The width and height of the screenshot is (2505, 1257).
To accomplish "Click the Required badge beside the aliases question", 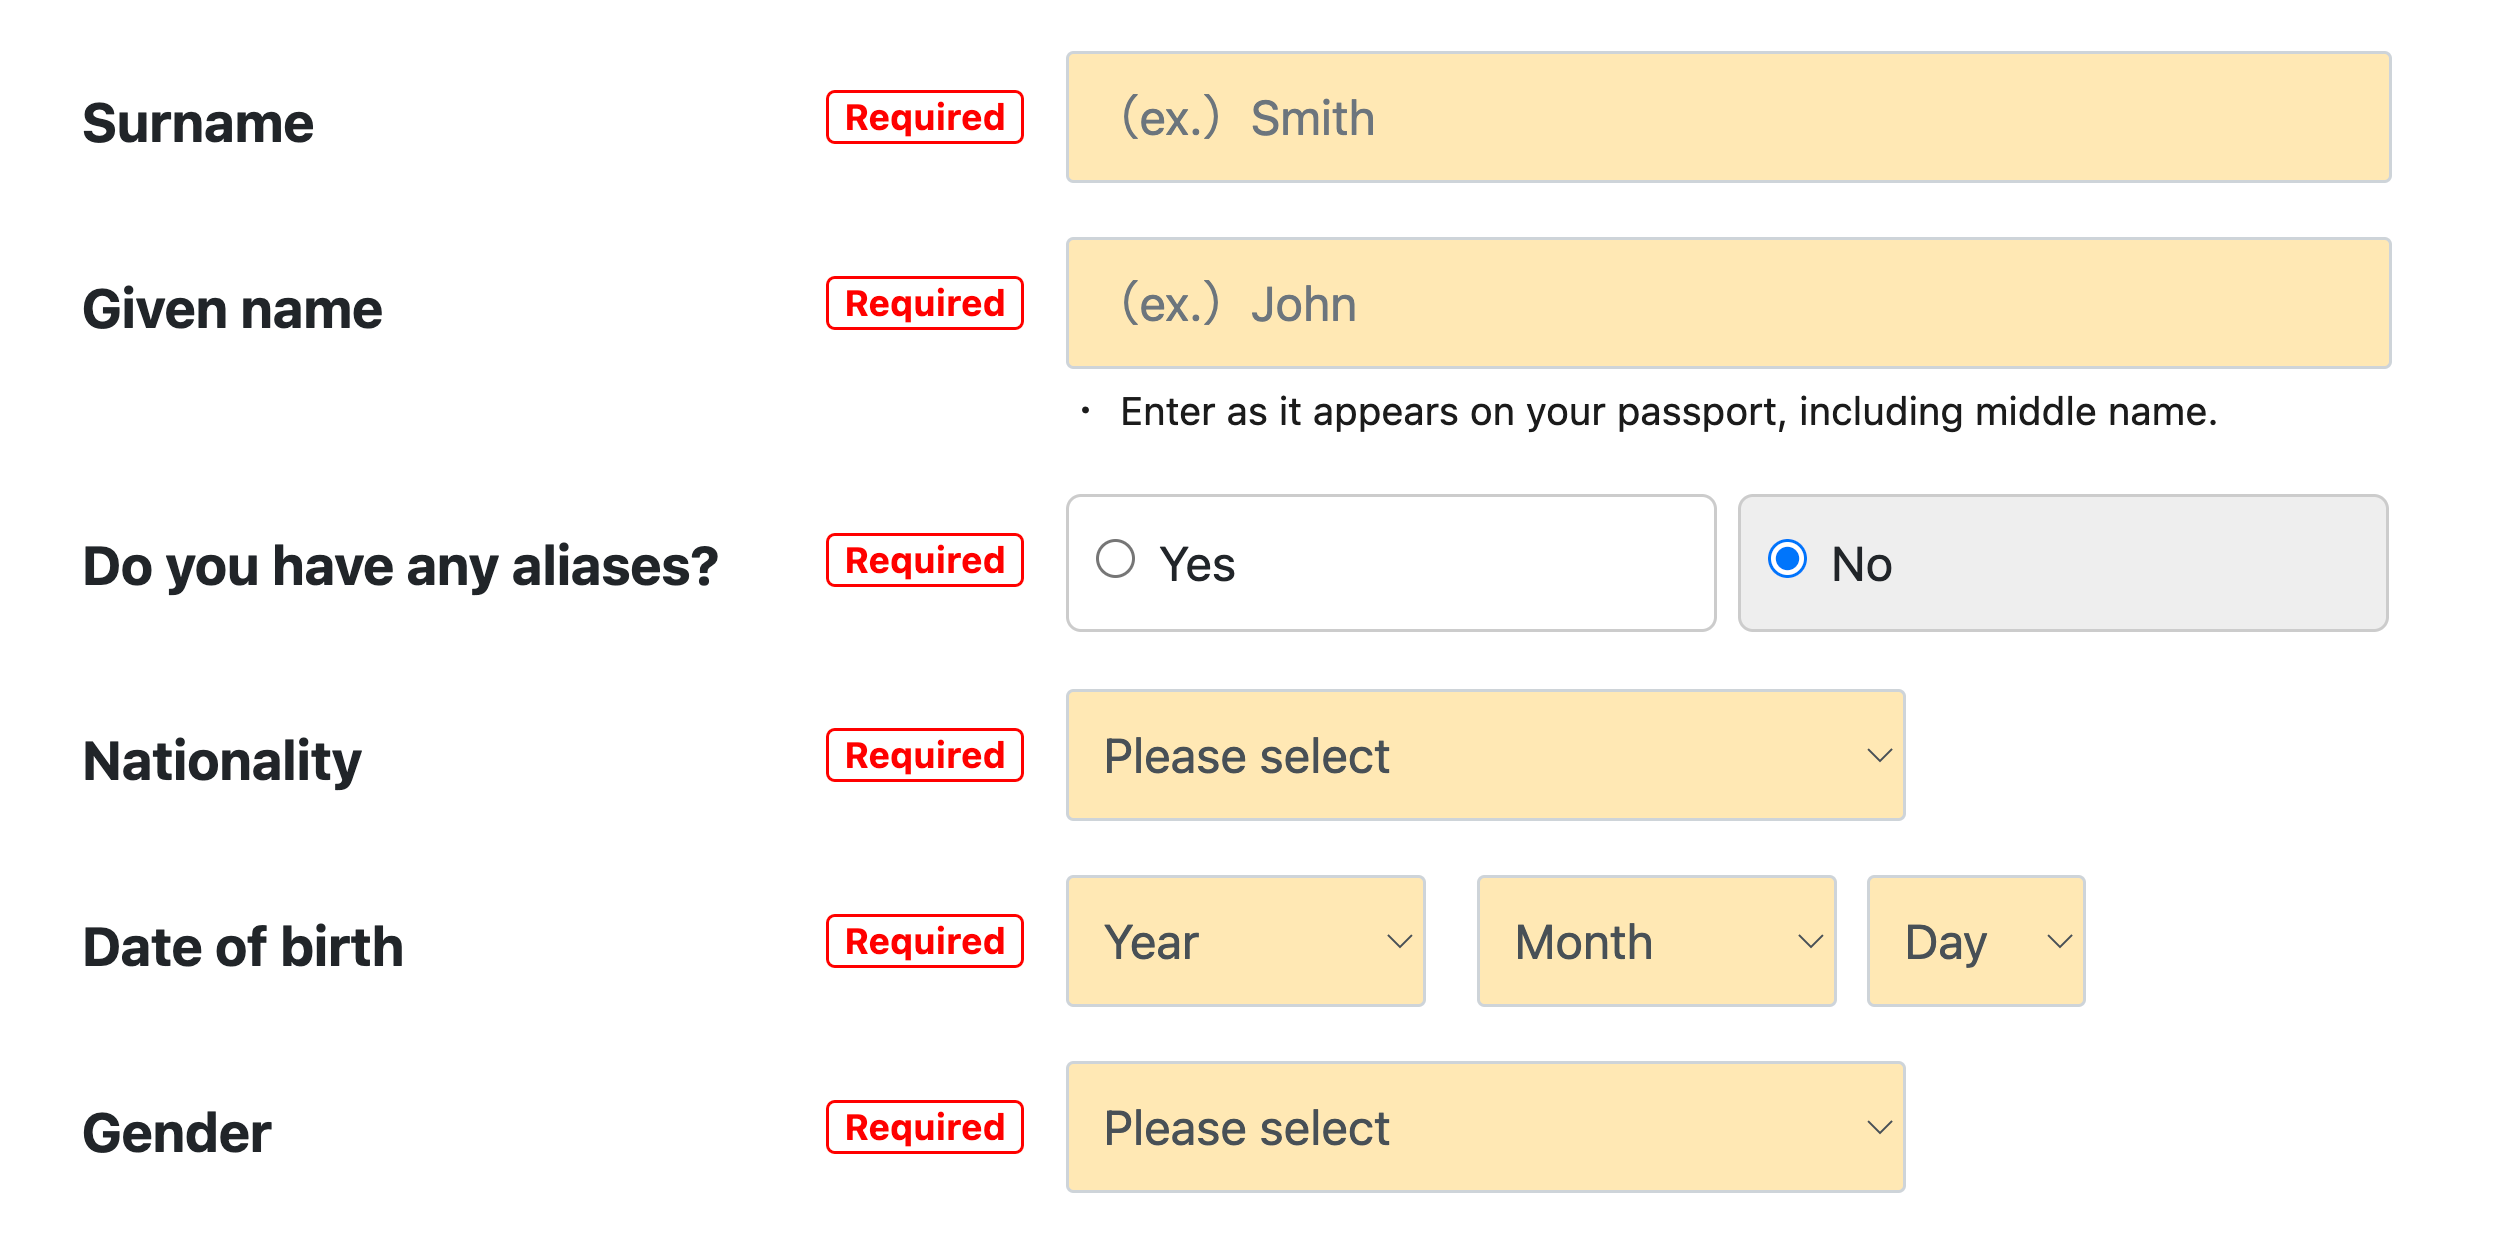I will pyautogui.click(x=924, y=560).
